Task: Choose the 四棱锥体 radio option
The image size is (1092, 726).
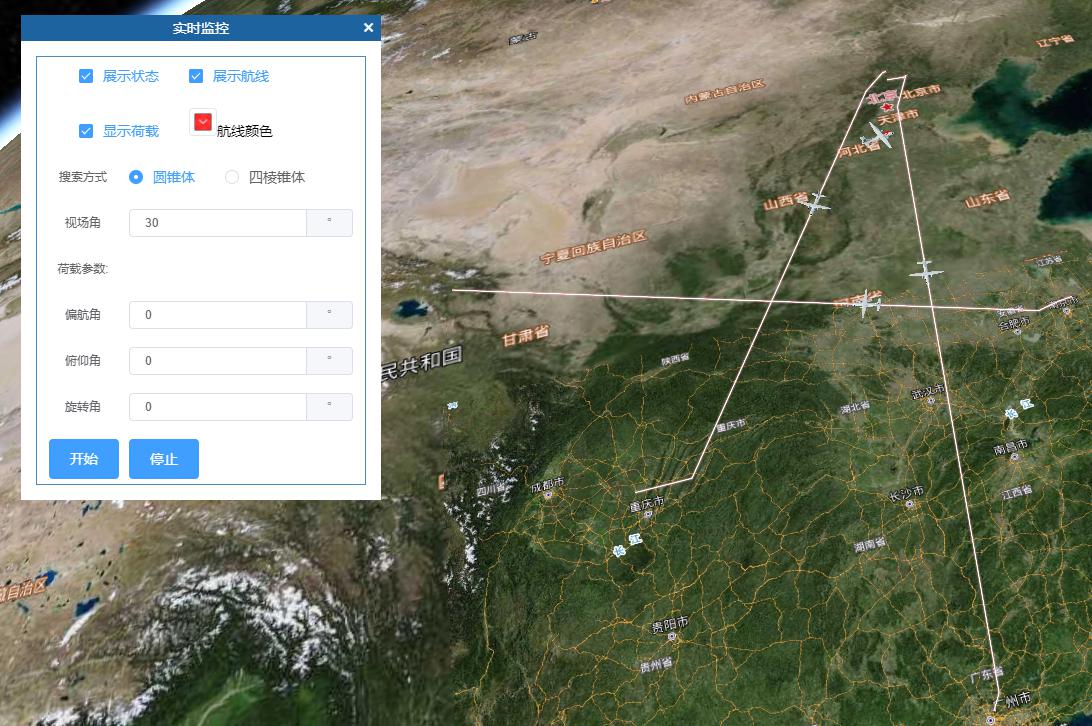Action: pos(232,177)
